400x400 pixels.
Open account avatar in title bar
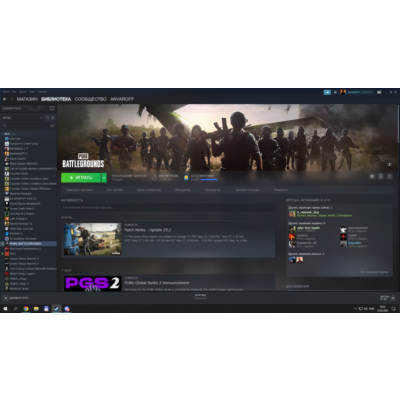343,92
